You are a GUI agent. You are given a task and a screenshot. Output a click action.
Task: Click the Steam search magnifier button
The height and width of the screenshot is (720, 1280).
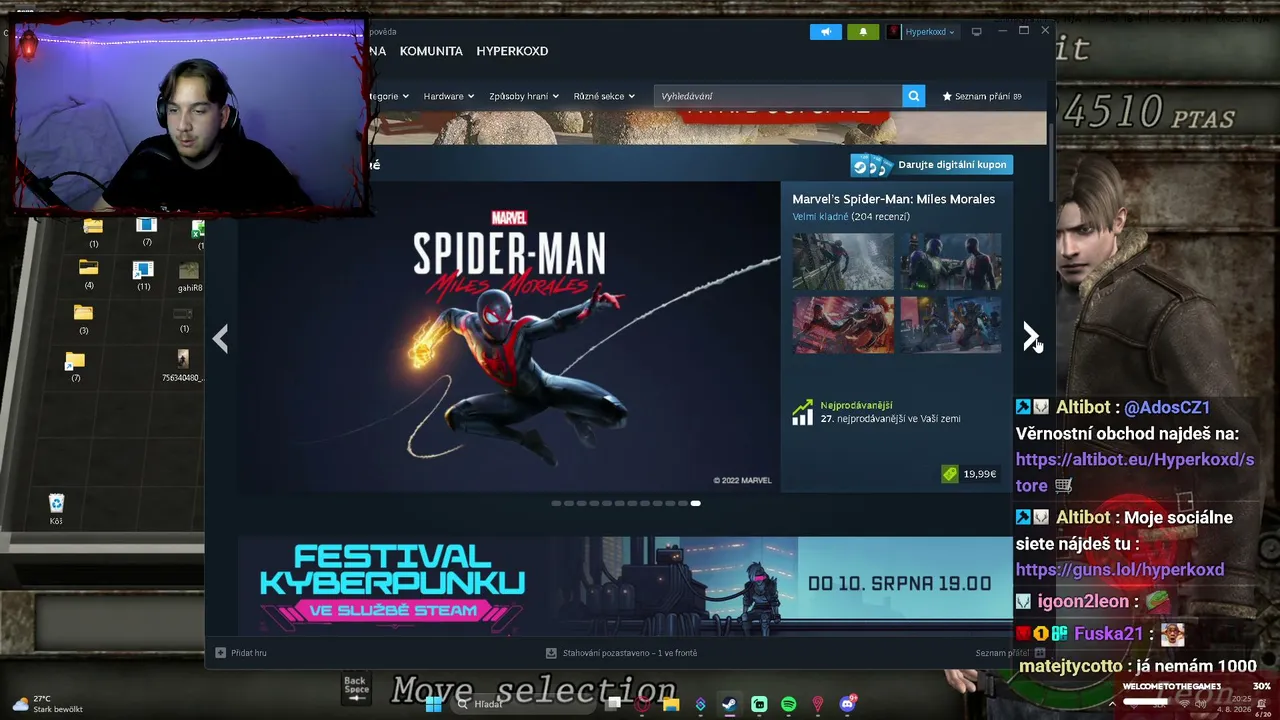point(913,96)
